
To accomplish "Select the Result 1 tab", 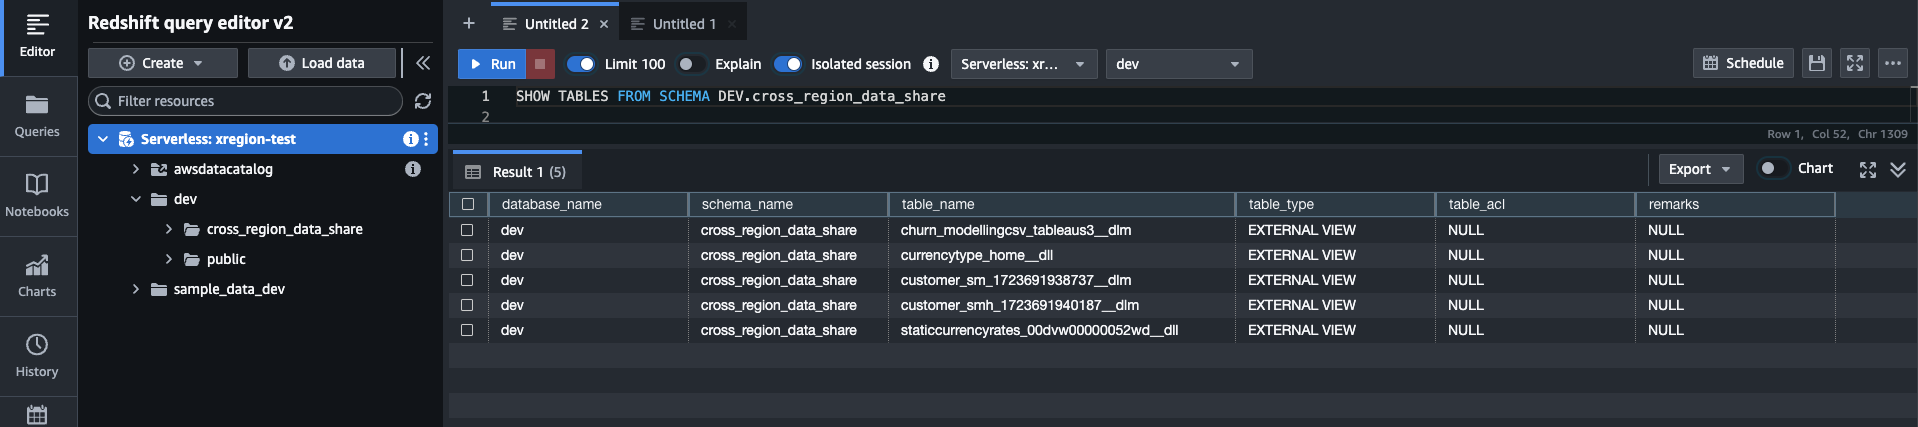I will 517,172.
